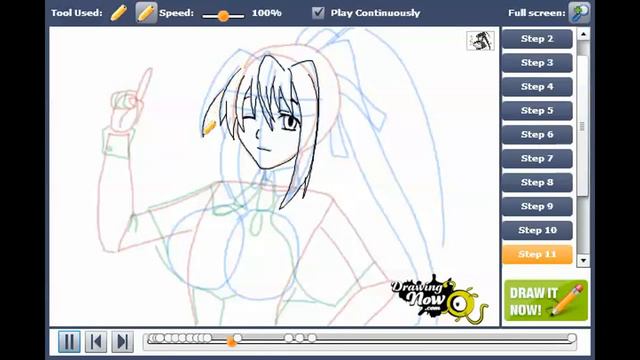640x360 pixels.
Task: Skip to next step button
Action: pyautogui.click(x=122, y=341)
